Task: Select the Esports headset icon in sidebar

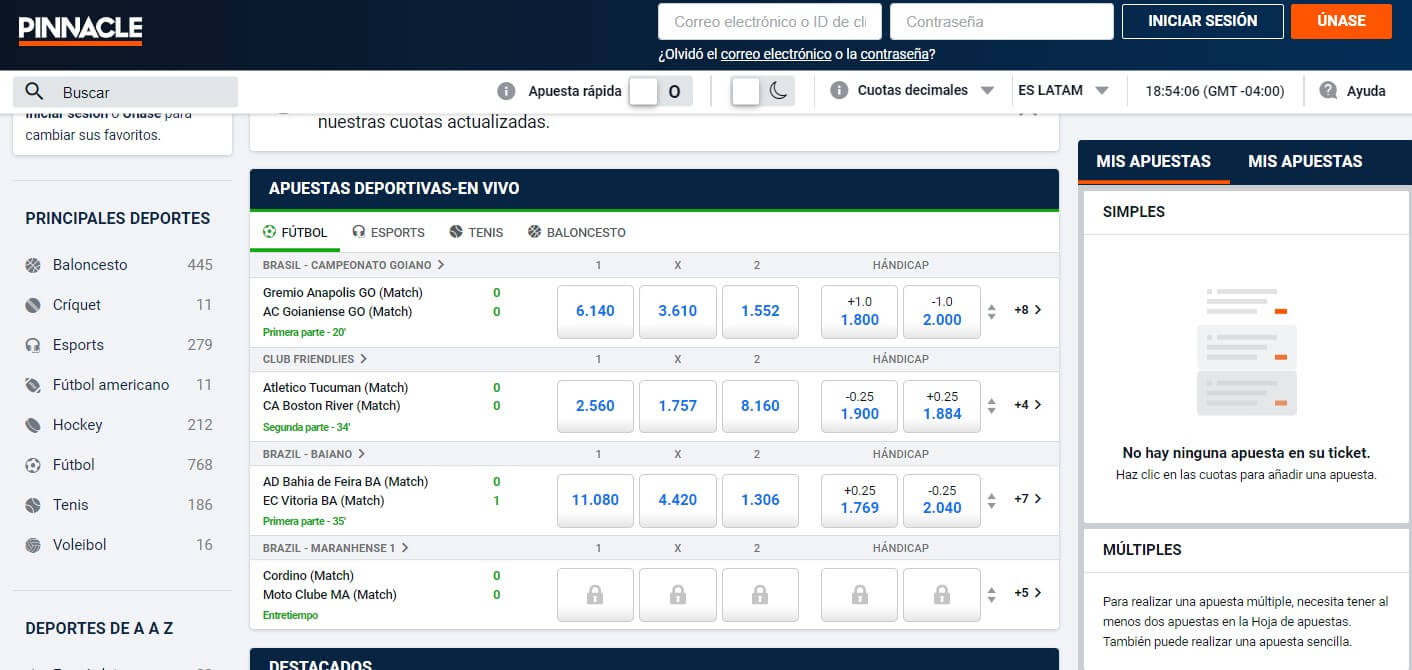Action: pos(34,345)
